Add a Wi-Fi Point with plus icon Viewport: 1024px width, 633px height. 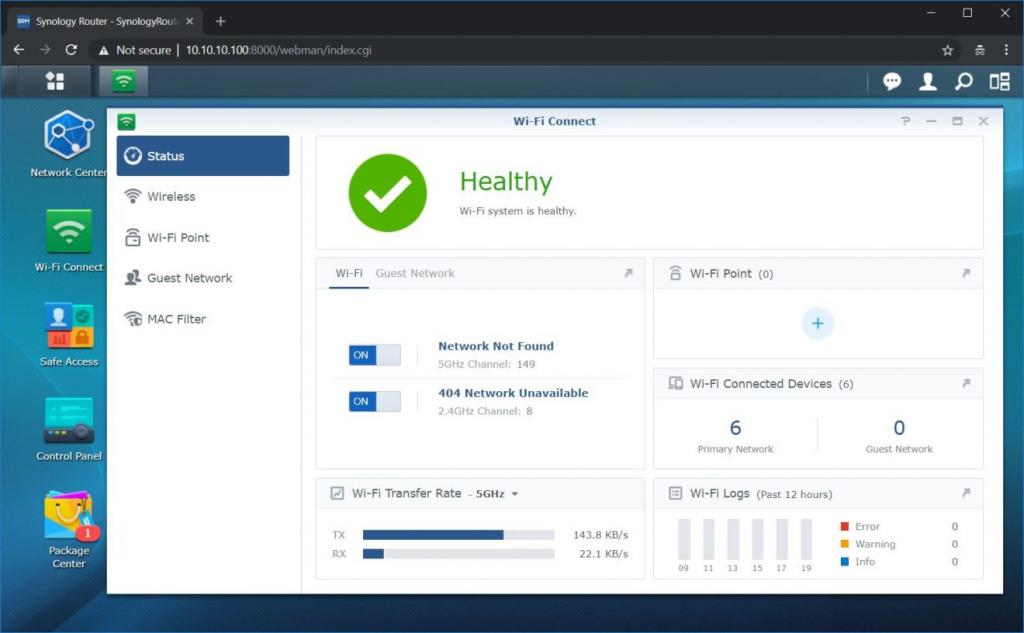coord(818,323)
